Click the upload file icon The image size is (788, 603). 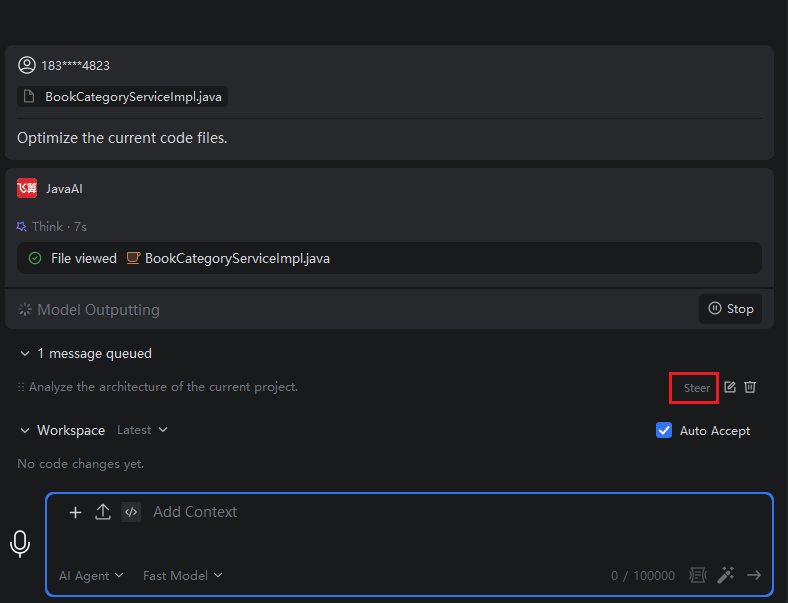coord(103,512)
